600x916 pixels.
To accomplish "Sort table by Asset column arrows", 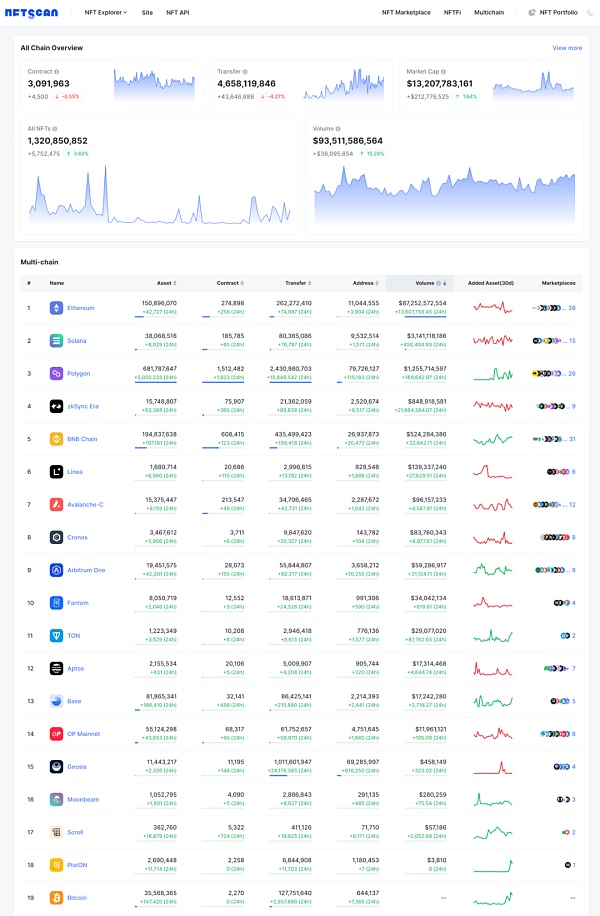I will tap(175, 283).
